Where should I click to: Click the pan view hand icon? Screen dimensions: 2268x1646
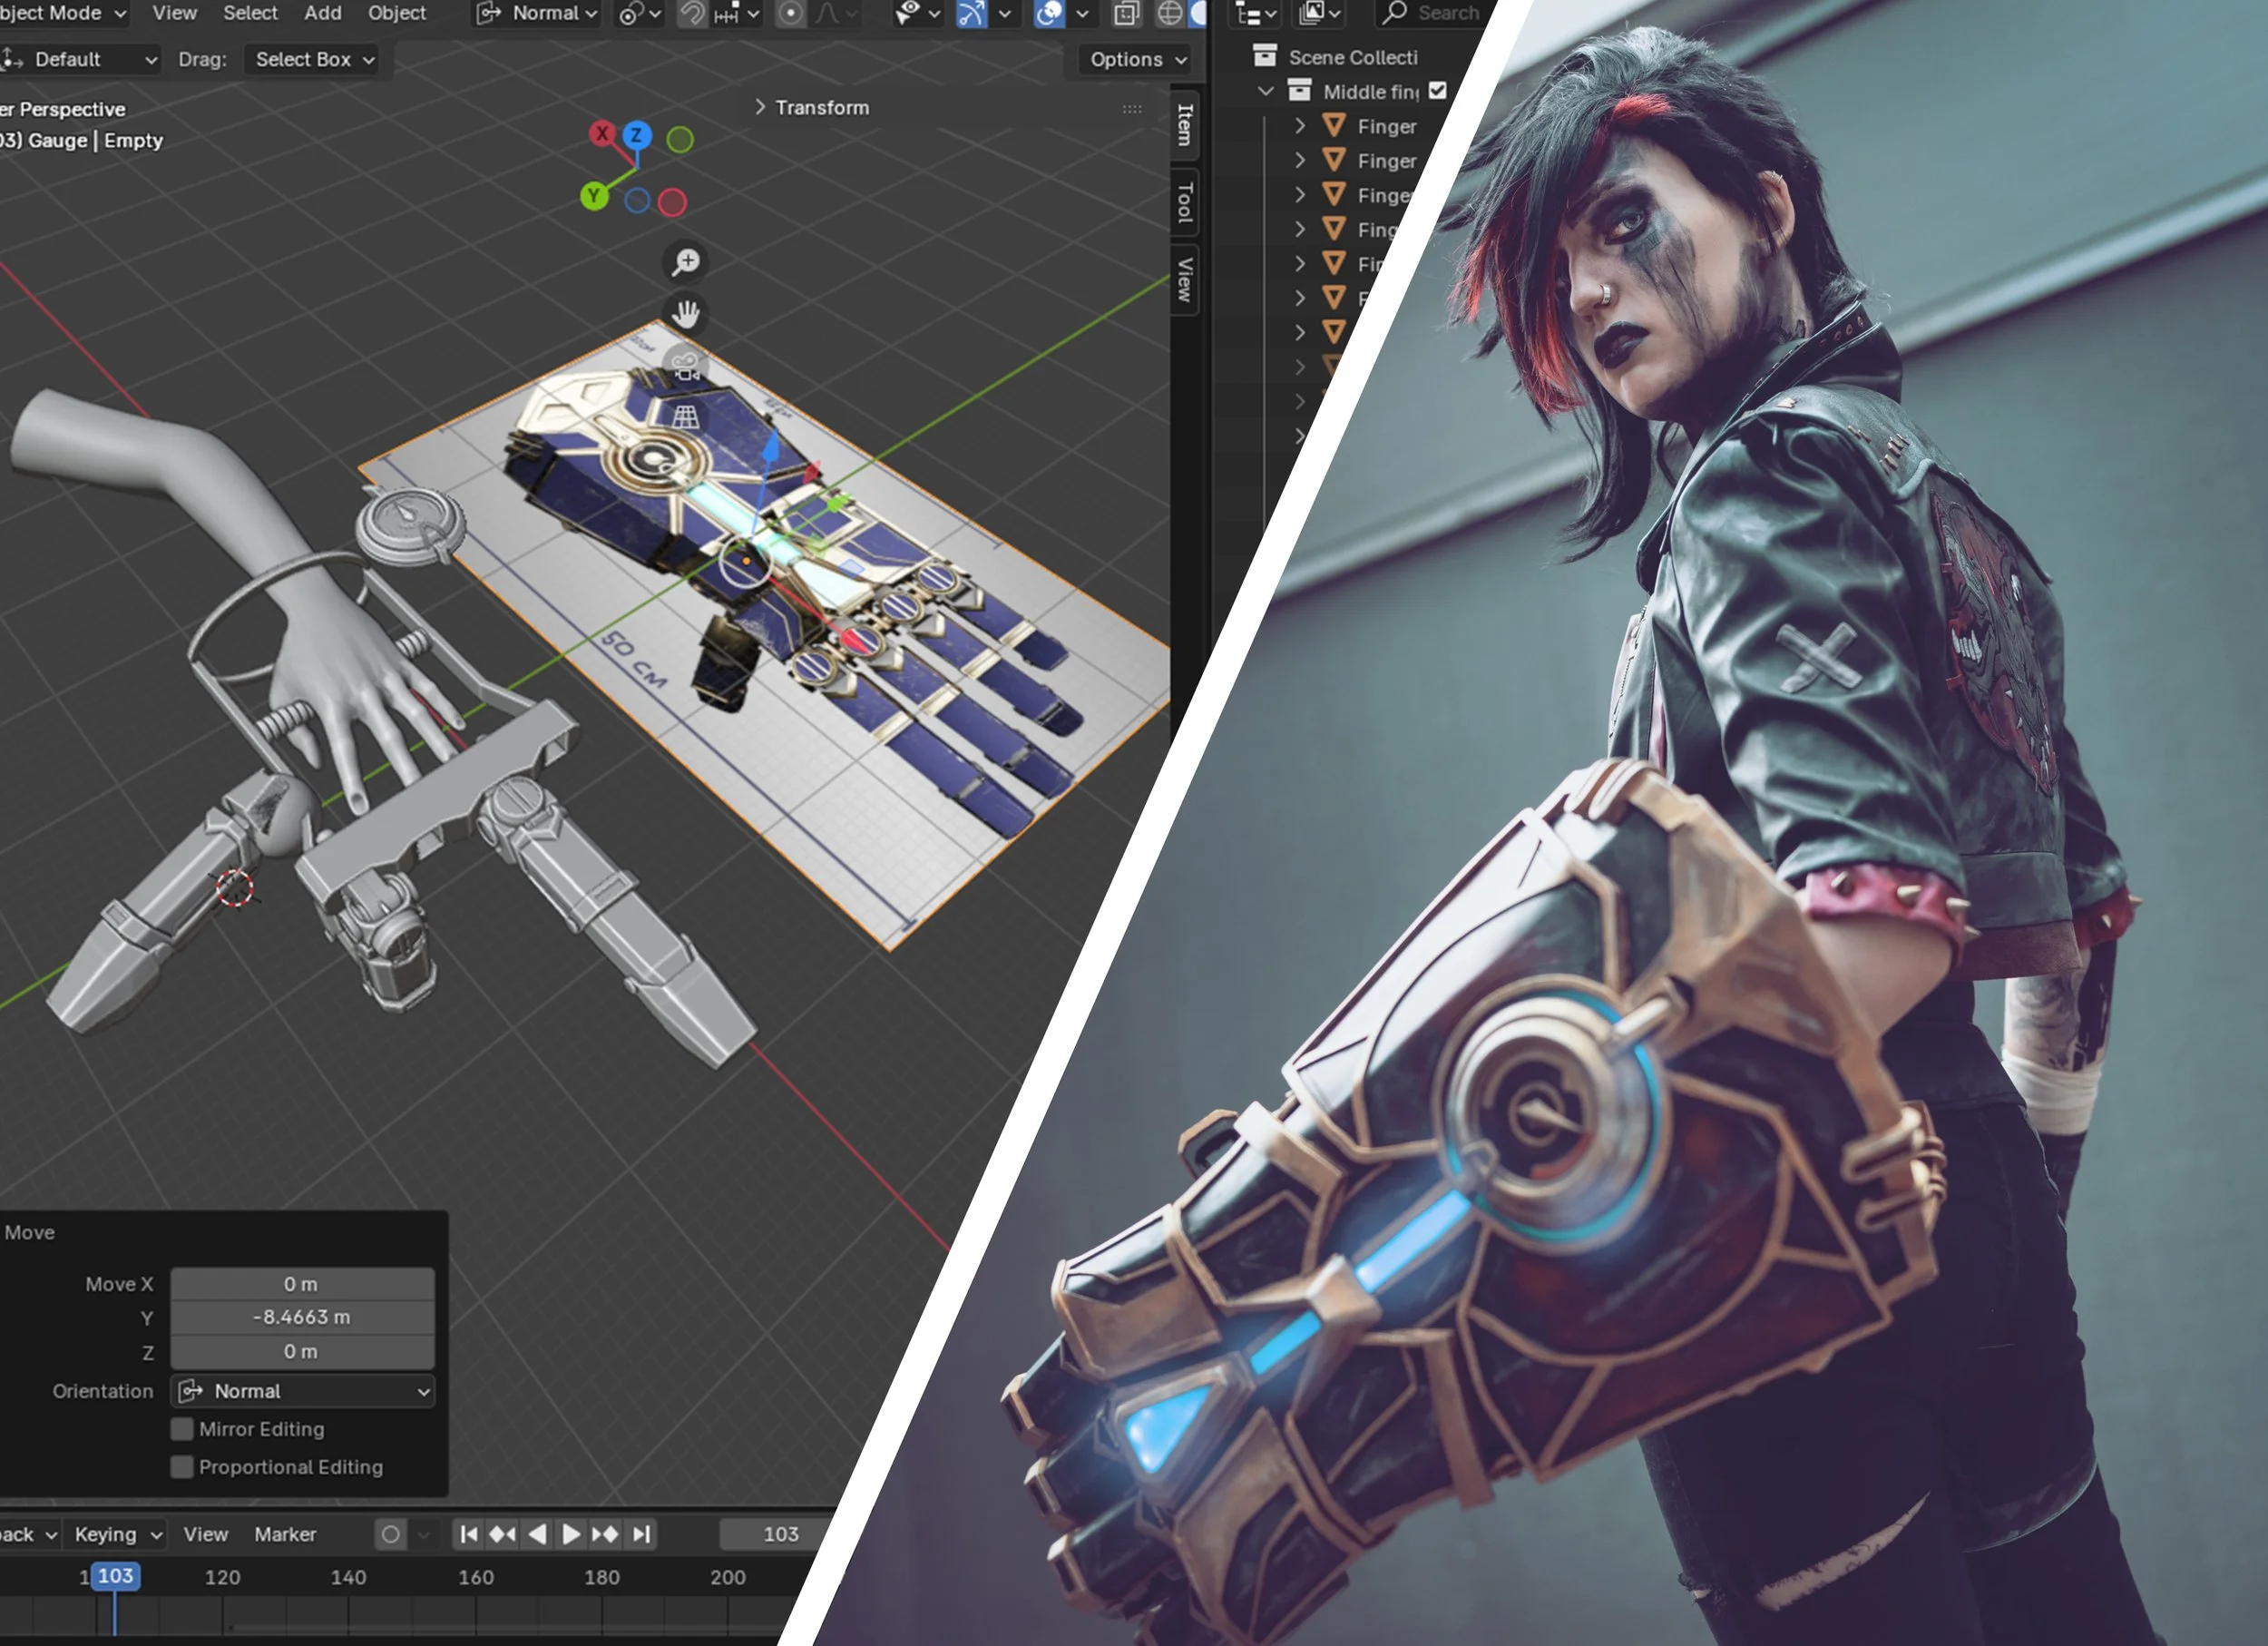pyautogui.click(x=686, y=314)
